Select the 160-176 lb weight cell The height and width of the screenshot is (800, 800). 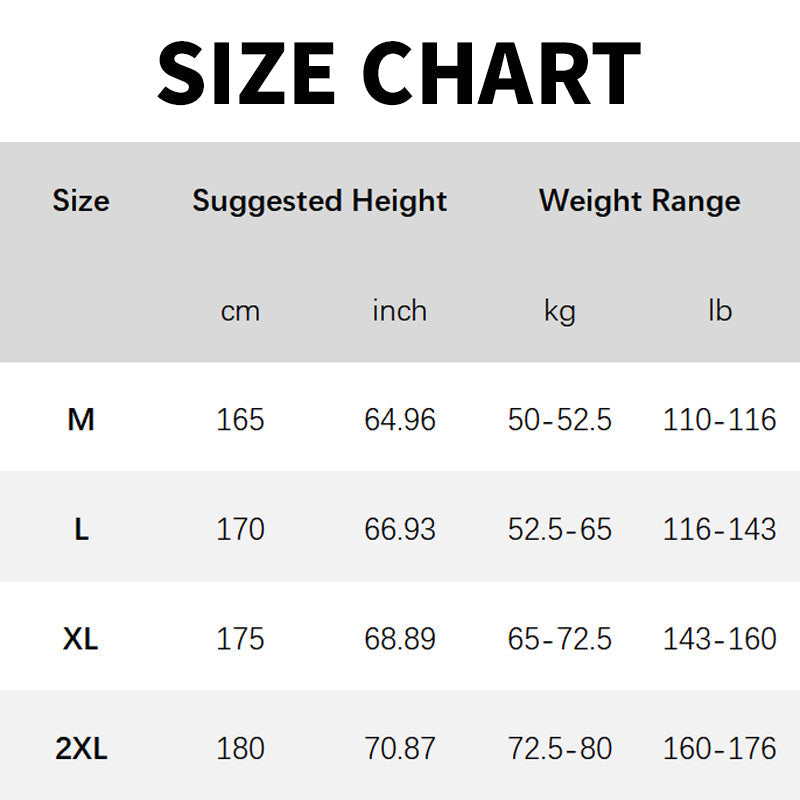720,749
